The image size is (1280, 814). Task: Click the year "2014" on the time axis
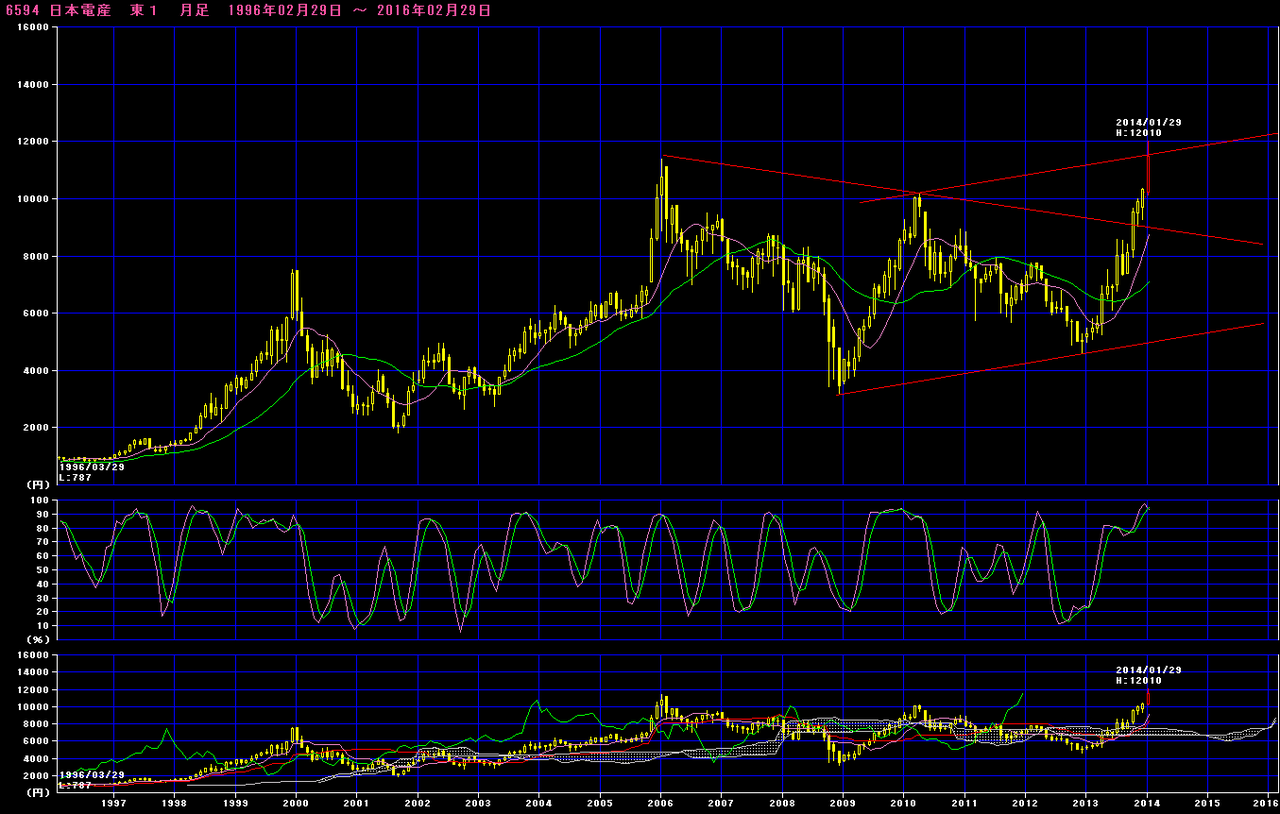pyautogui.click(x=1147, y=802)
